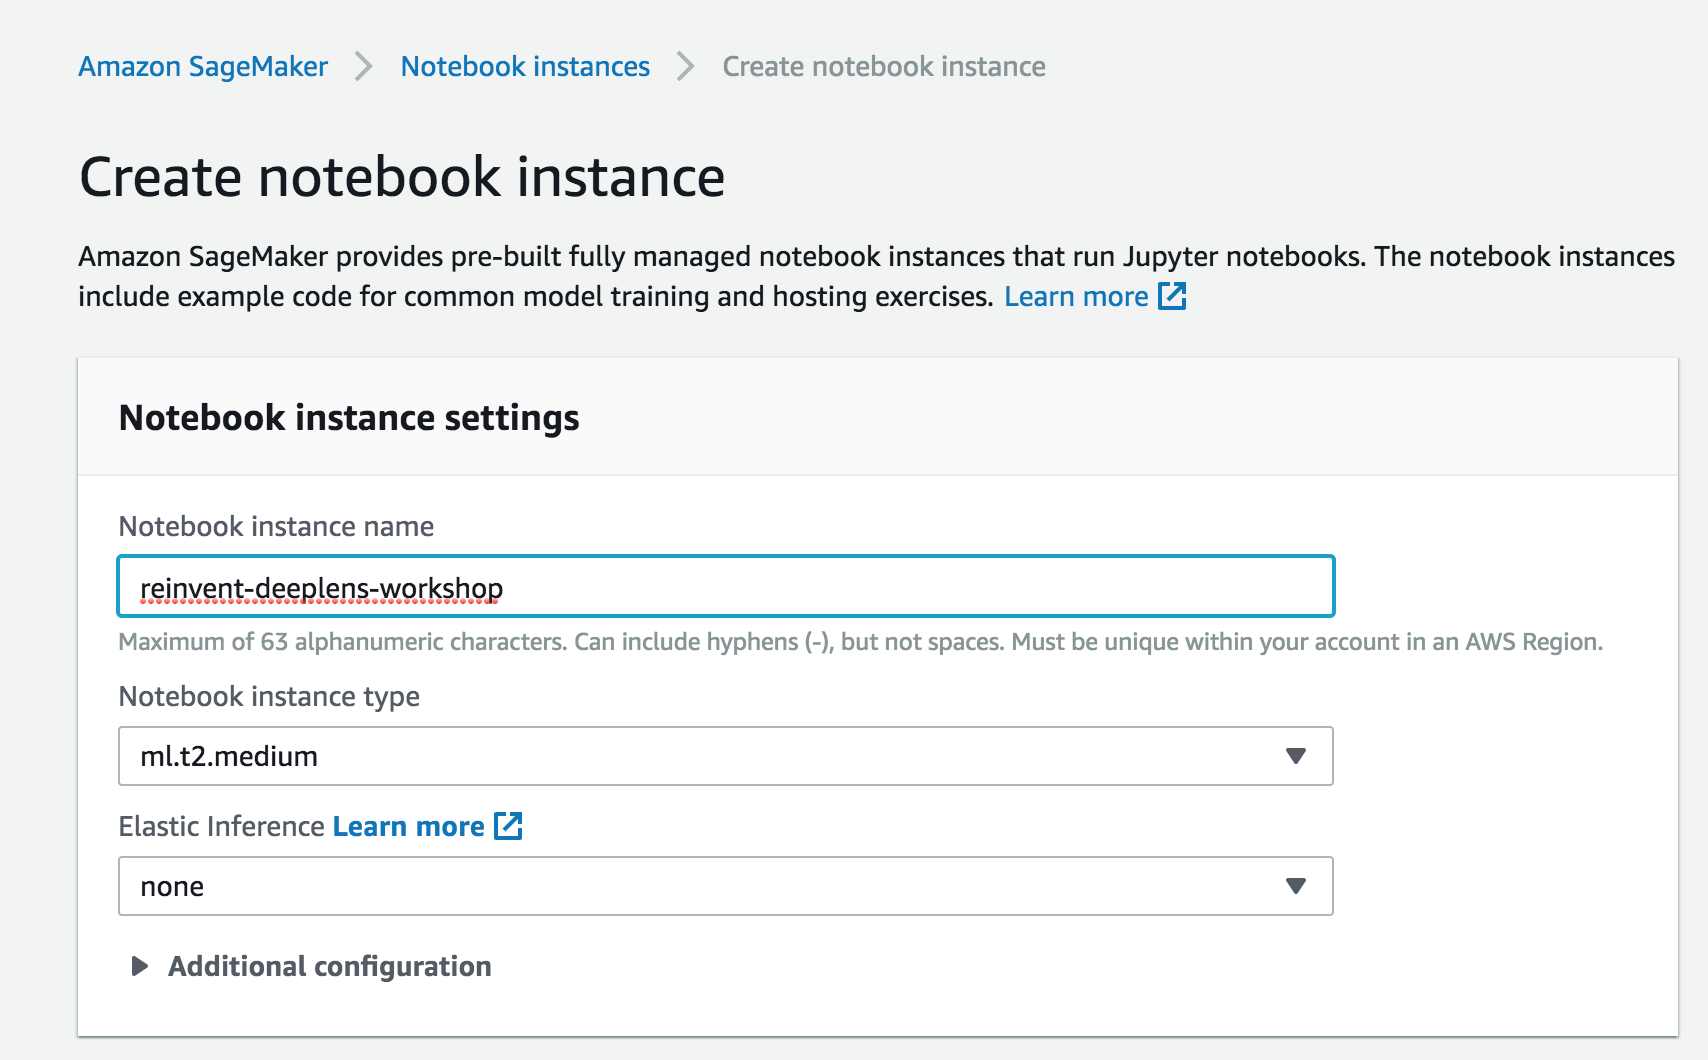Open external link icon after top Learn more
This screenshot has height=1060, width=1708.
point(1172,296)
